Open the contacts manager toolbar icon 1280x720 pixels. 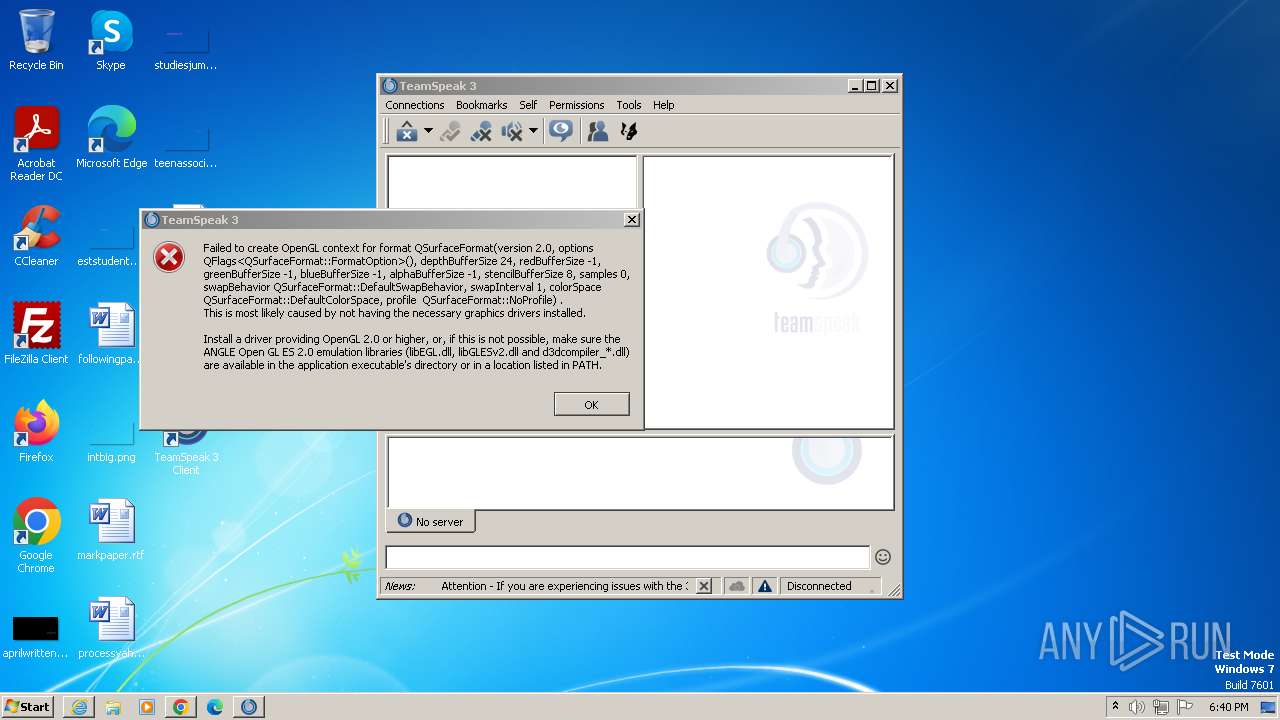coord(598,131)
